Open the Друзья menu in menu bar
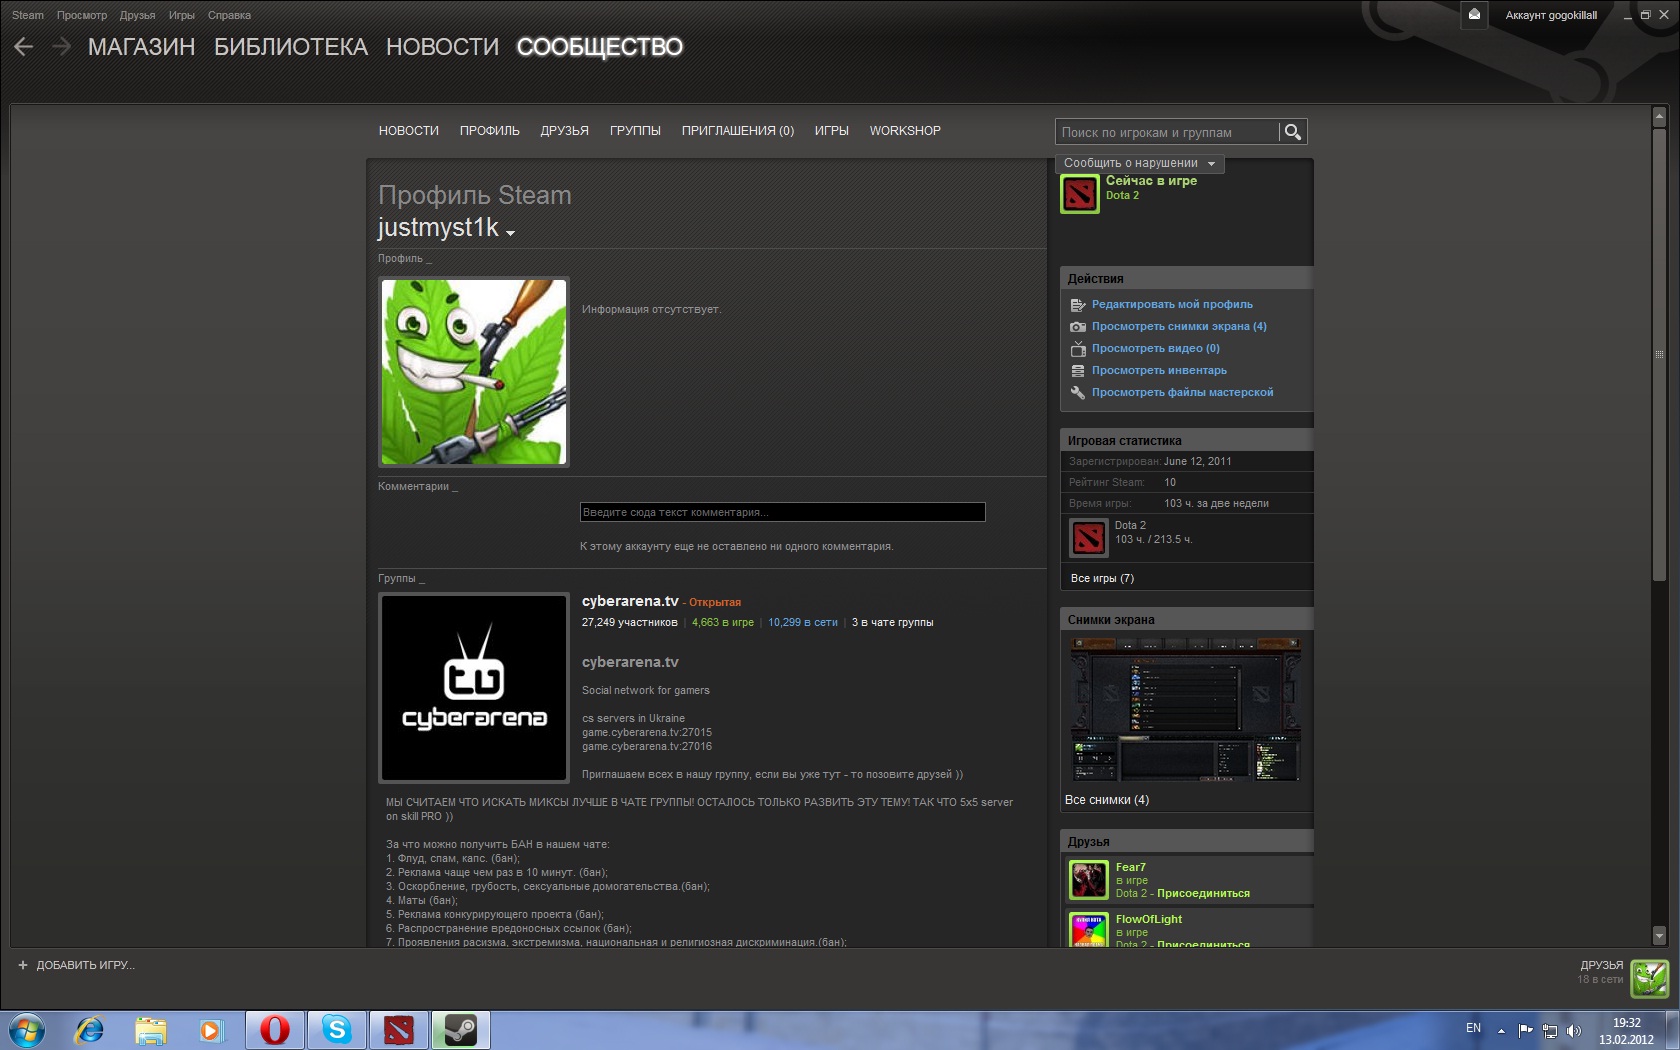1680x1050 pixels. (138, 15)
